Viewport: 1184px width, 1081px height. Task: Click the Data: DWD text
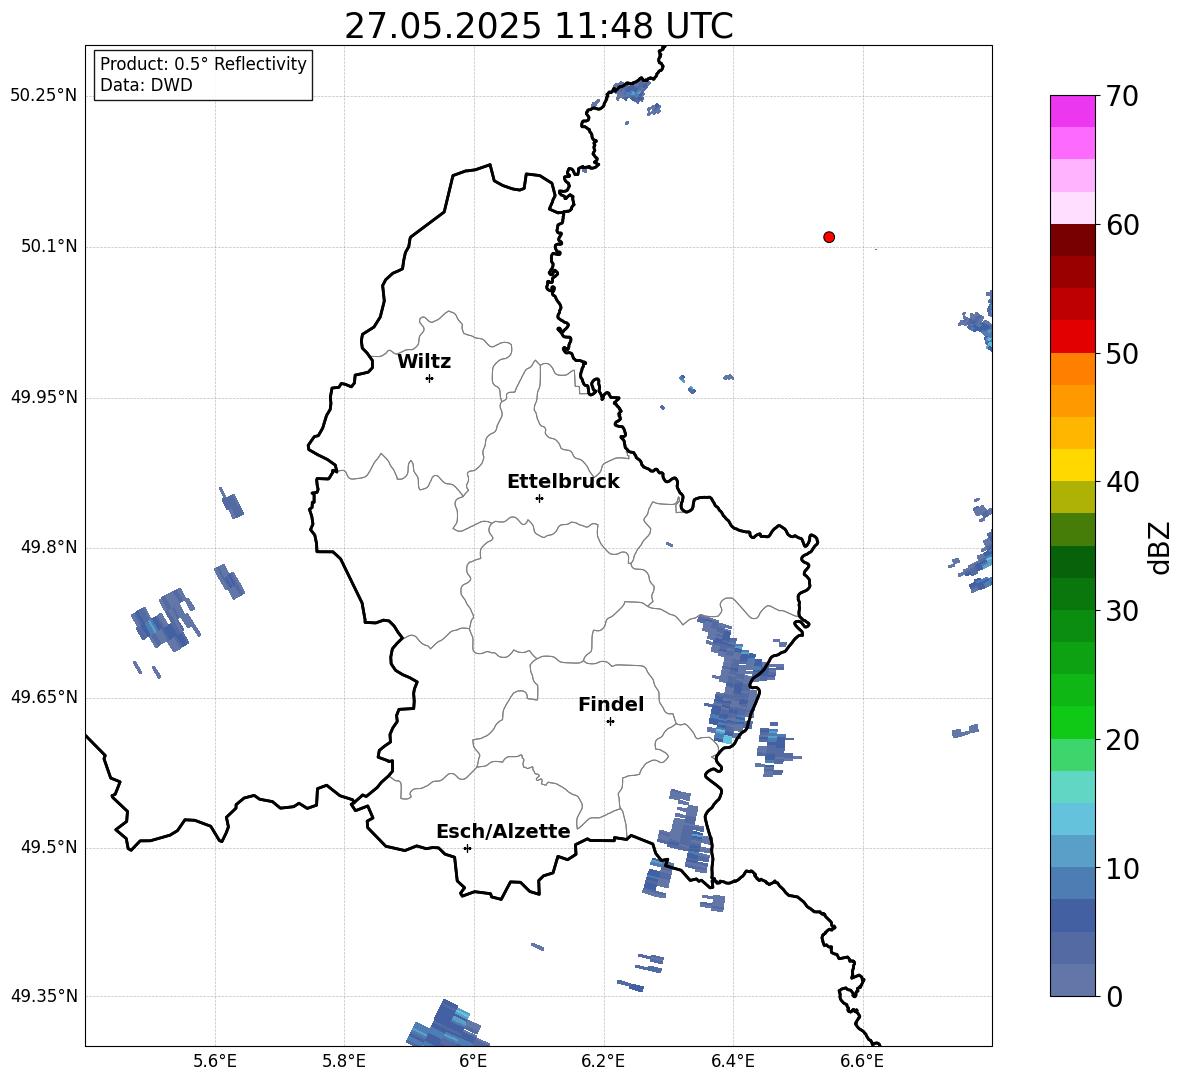click(146, 85)
